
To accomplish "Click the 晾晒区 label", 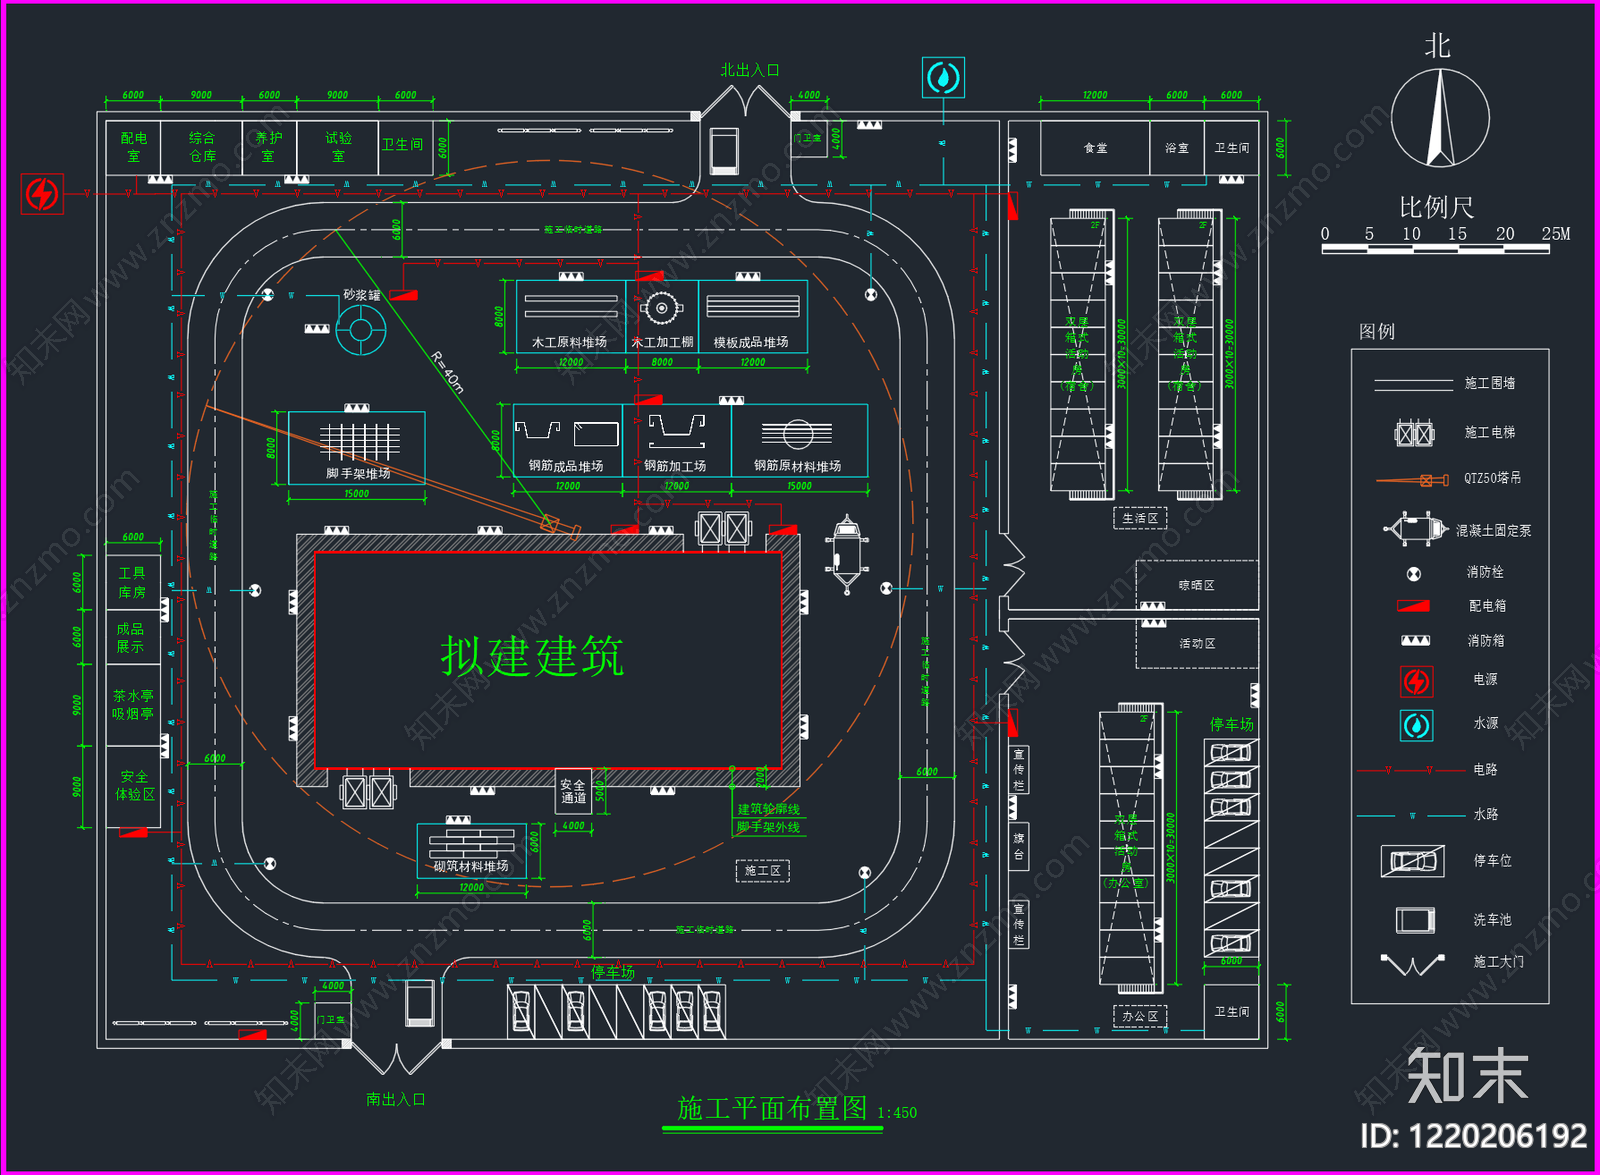I will tap(1196, 585).
